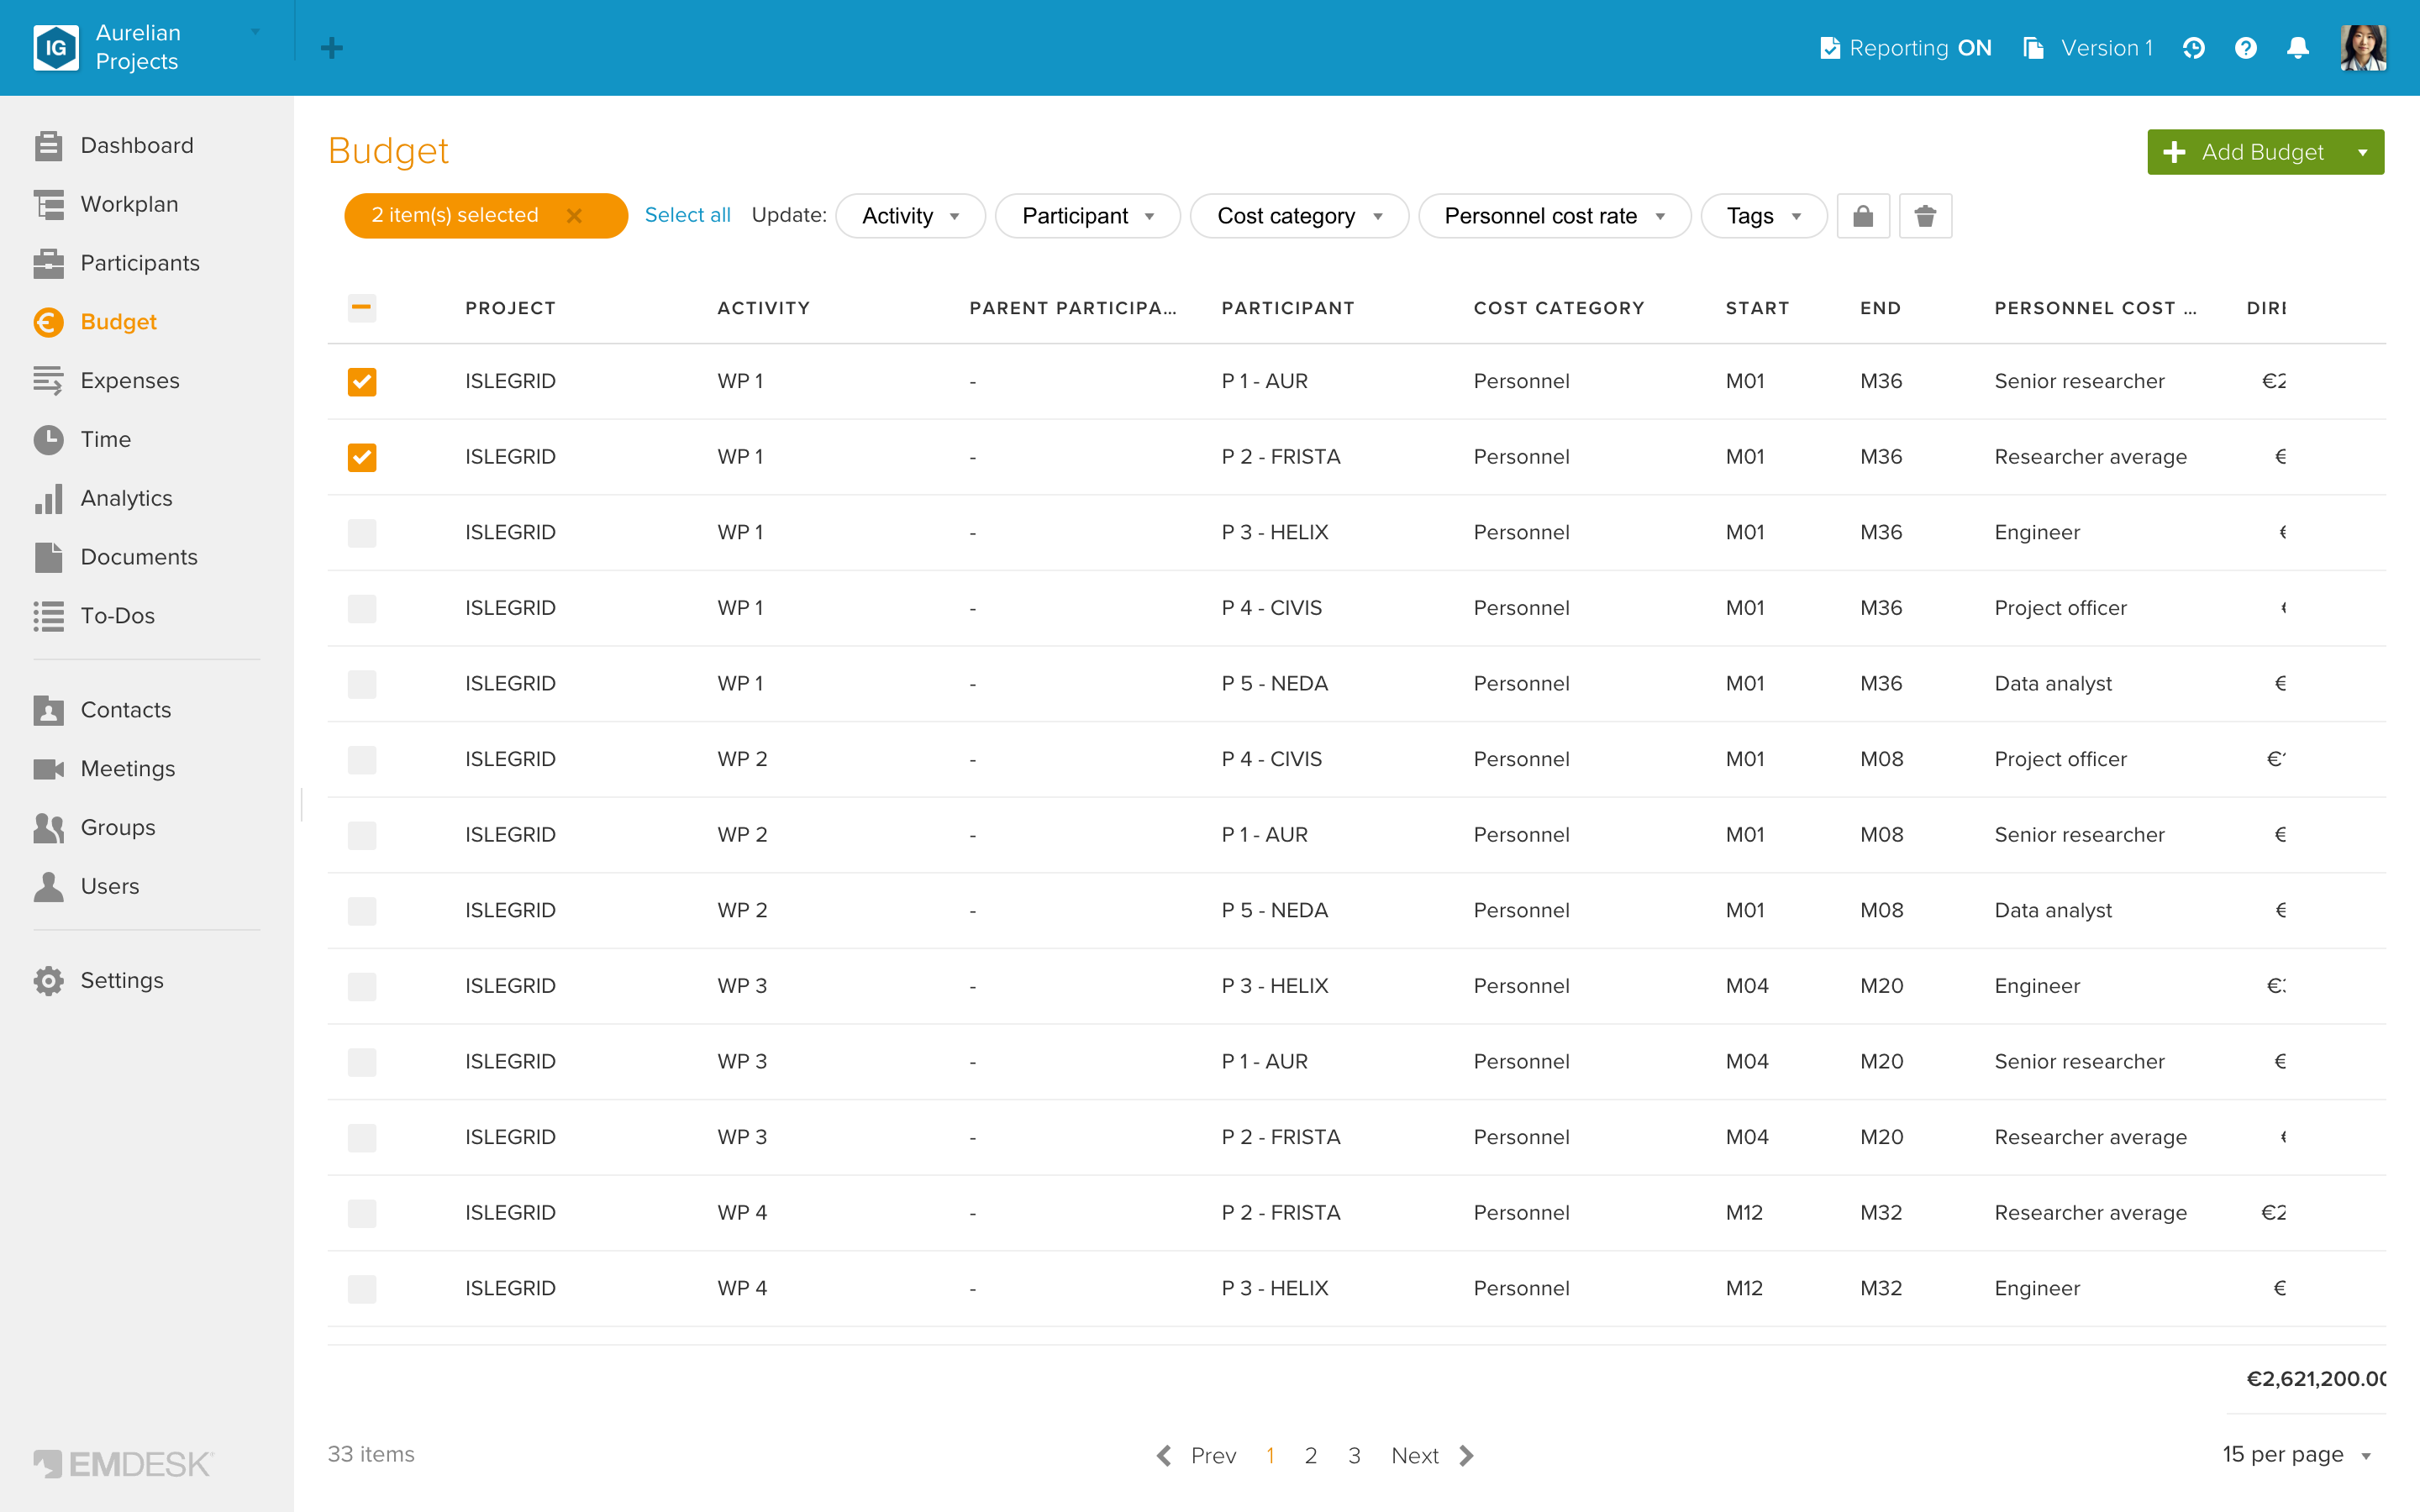
Task: Open the Time section icon
Action: click(x=48, y=439)
